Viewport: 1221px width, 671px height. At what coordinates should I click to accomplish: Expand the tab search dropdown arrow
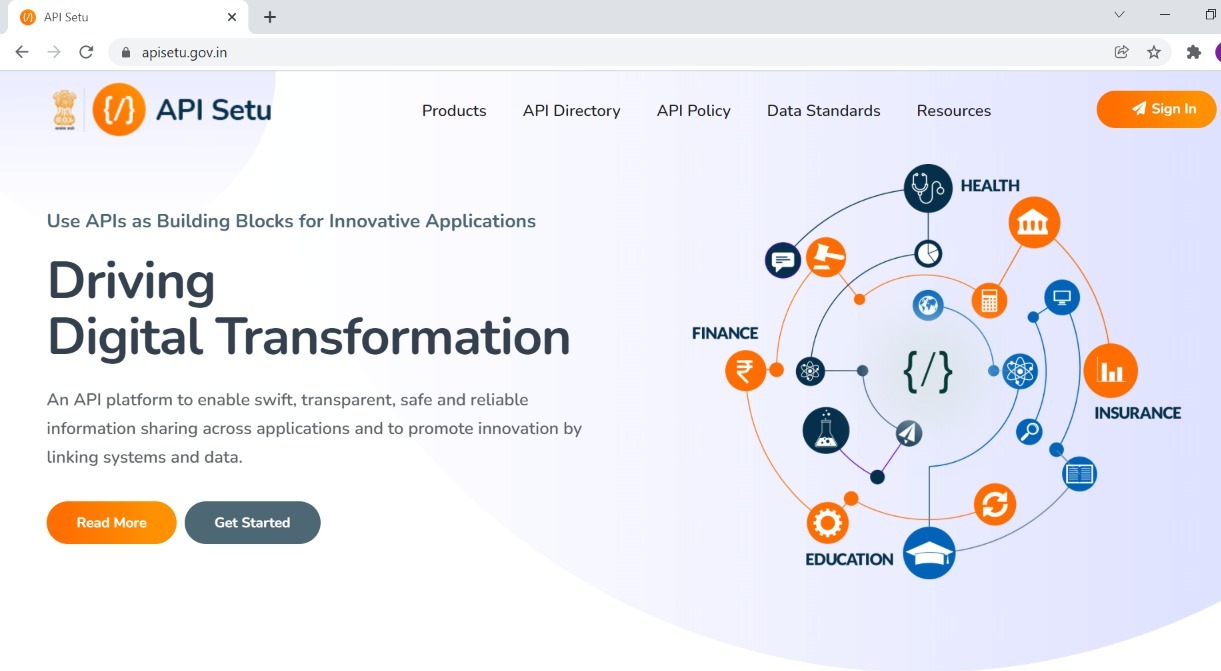pyautogui.click(x=1119, y=15)
